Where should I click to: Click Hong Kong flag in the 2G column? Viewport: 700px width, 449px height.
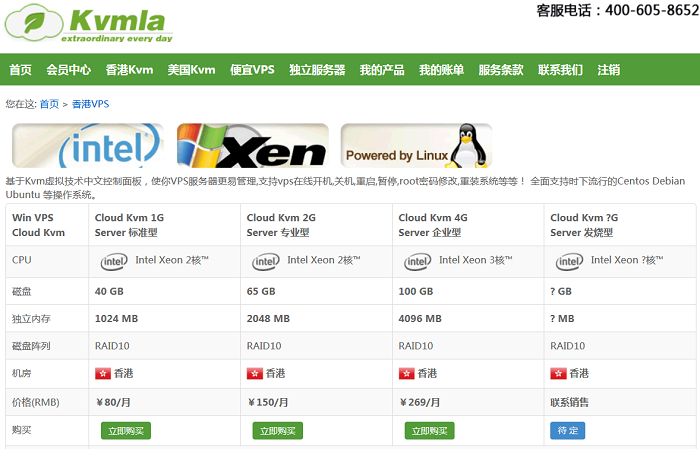coord(255,374)
